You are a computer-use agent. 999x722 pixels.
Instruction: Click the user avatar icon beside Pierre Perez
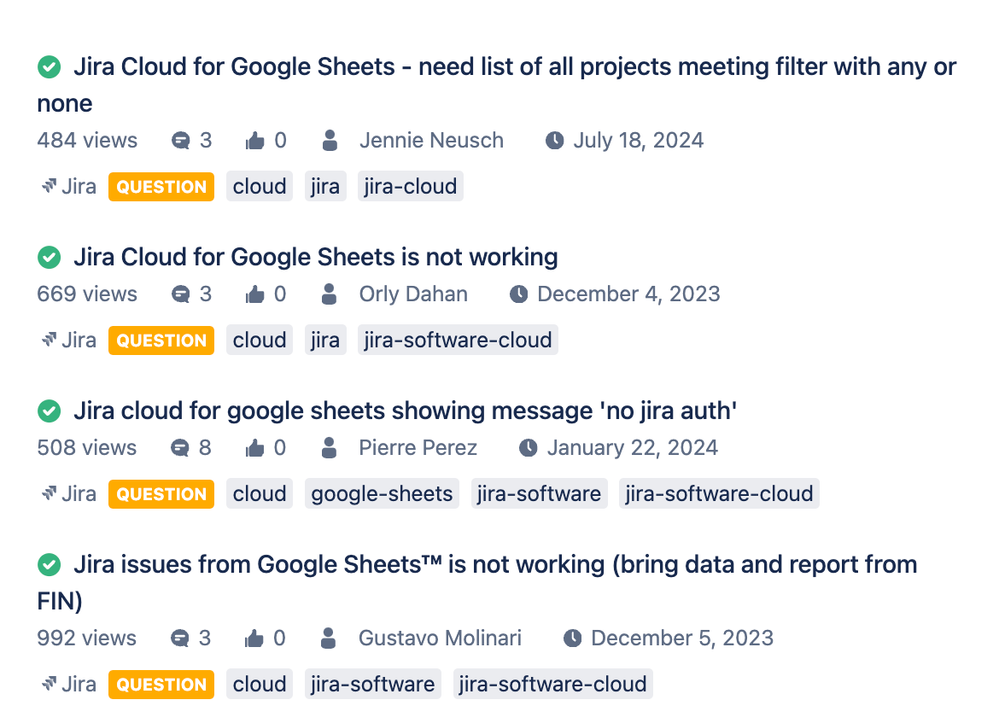[x=328, y=448]
